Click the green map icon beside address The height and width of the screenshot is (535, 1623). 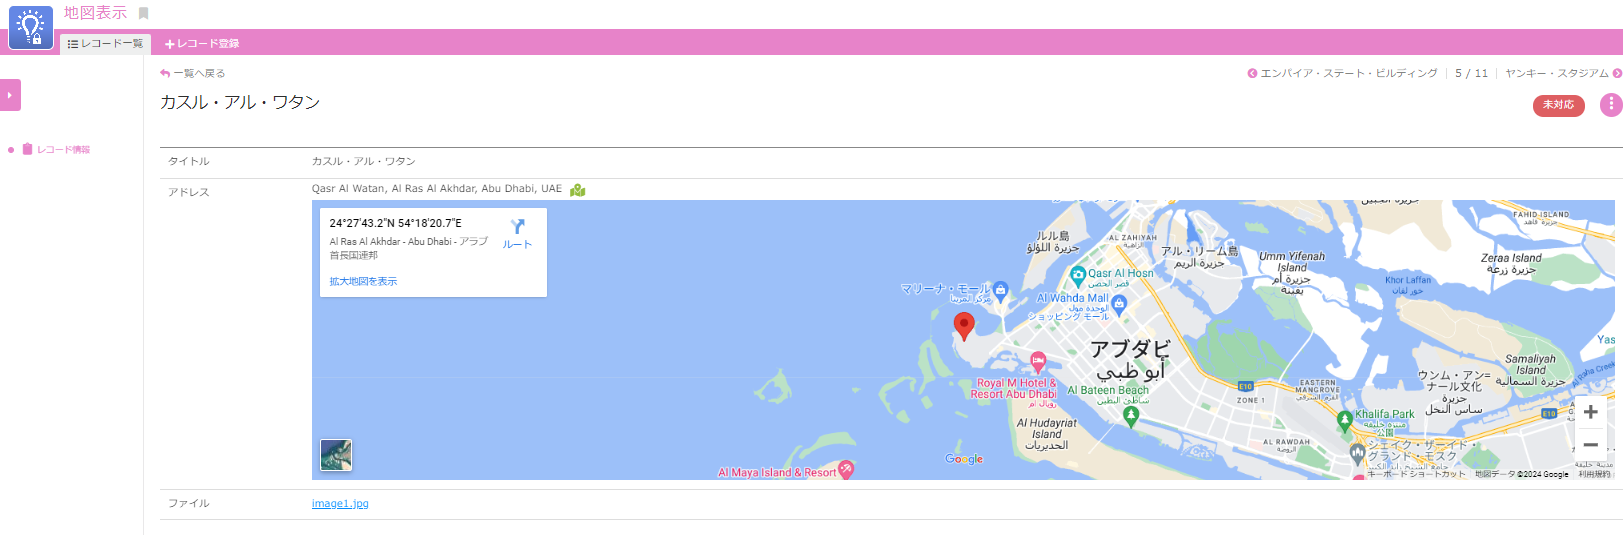[x=578, y=190]
